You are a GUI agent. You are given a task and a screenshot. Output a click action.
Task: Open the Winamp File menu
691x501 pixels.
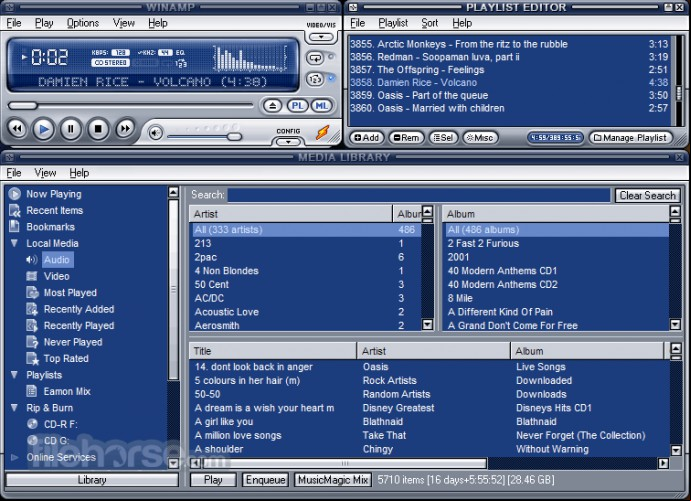[14, 23]
